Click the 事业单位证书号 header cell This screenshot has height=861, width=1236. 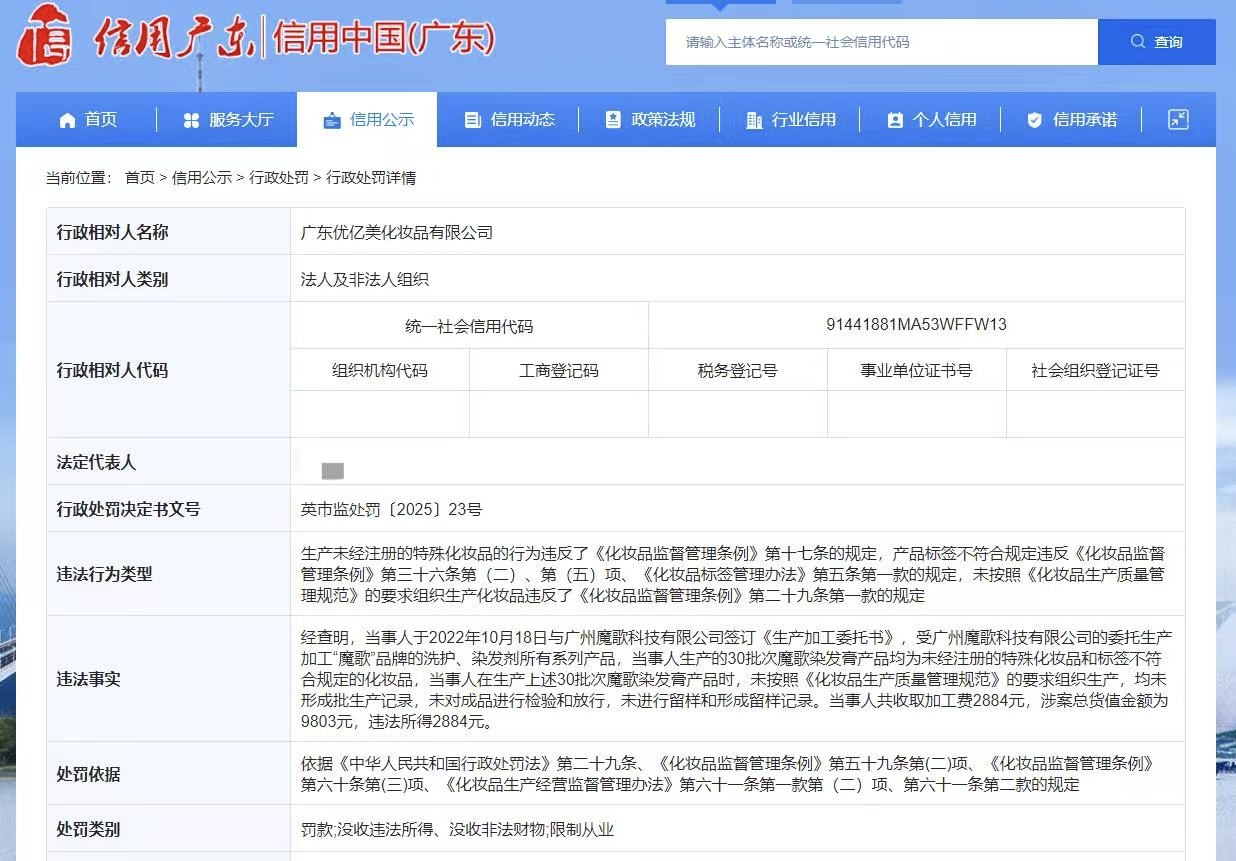[917, 370]
